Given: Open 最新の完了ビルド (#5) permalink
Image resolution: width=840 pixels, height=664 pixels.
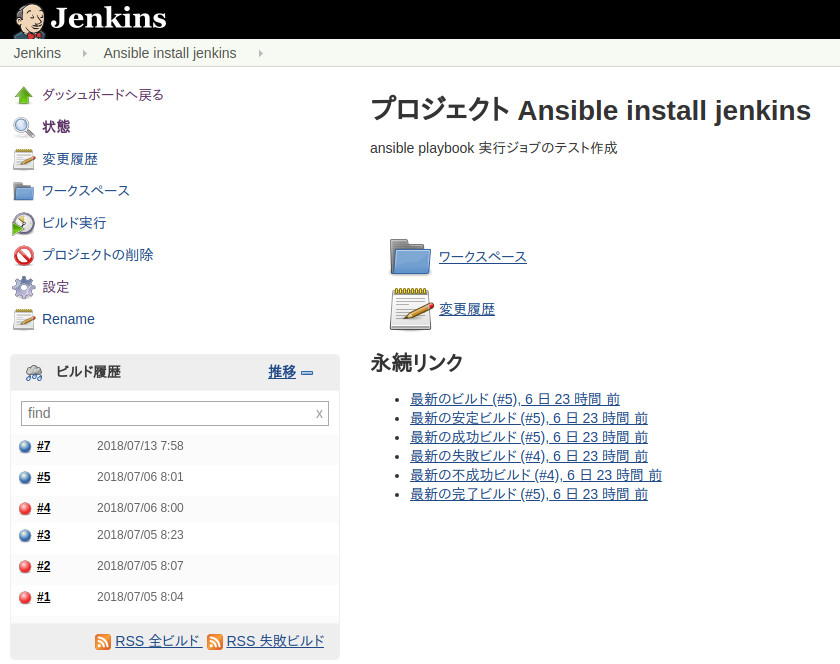Looking at the screenshot, I should pyautogui.click(x=529, y=494).
